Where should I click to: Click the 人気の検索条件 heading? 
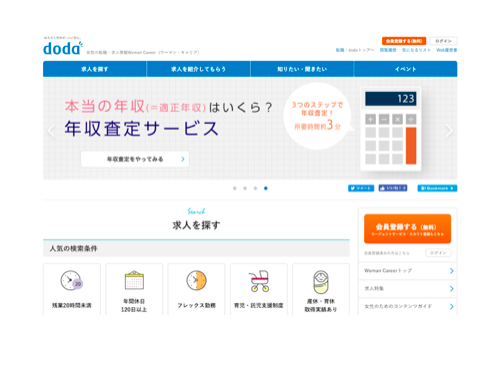pos(73,248)
